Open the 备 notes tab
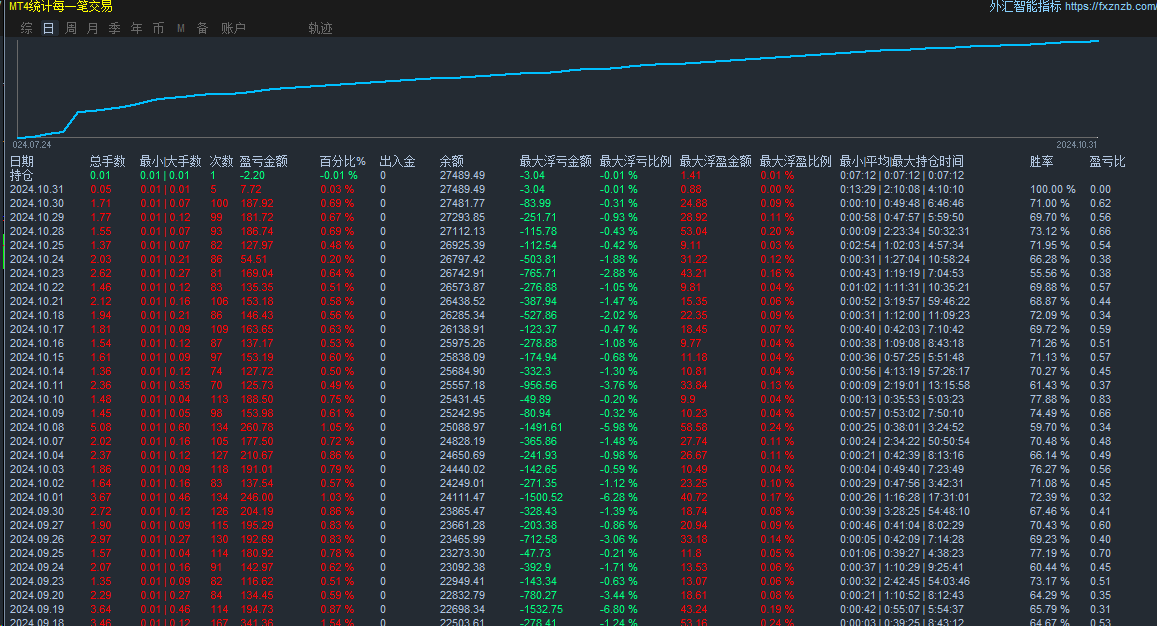The width and height of the screenshot is (1157, 626). pos(202,28)
